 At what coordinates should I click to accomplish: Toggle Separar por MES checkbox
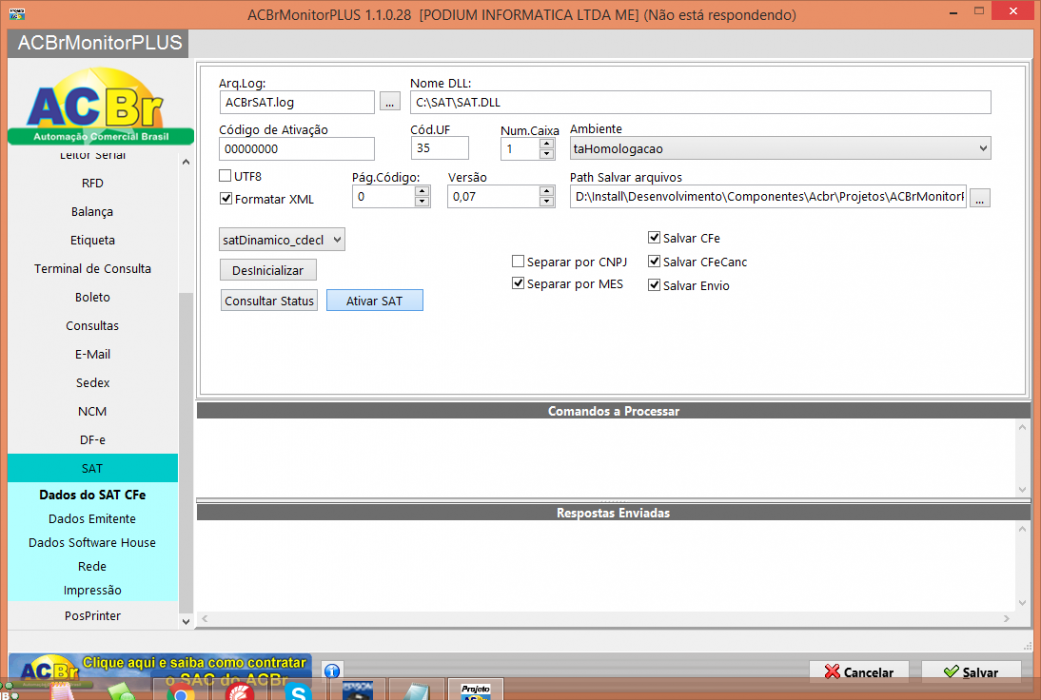(518, 284)
